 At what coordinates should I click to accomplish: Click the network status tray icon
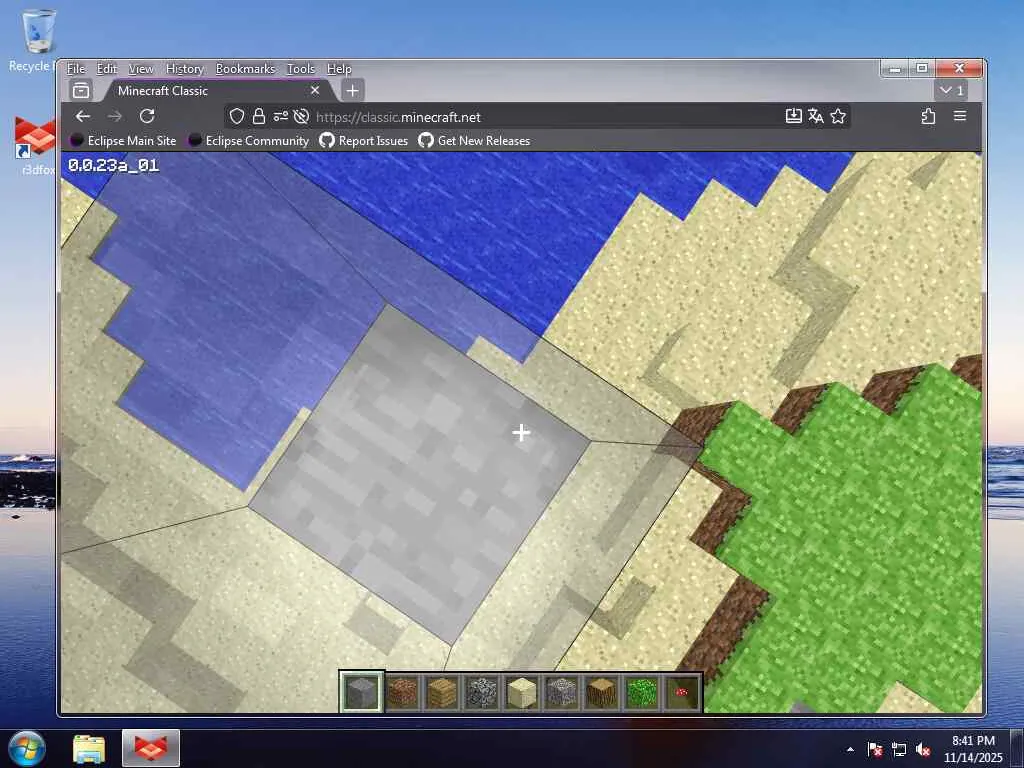[899, 750]
